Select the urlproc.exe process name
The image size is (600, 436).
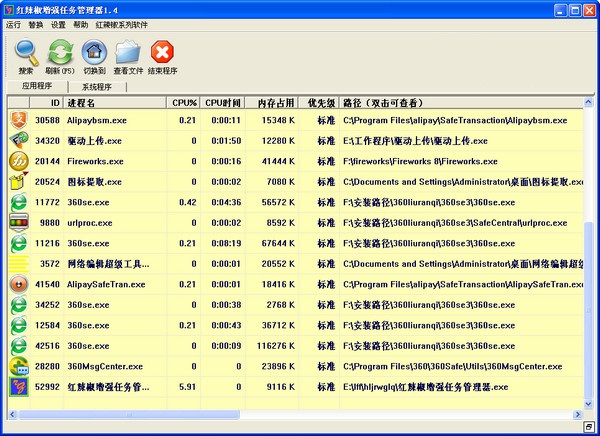(x=90, y=223)
